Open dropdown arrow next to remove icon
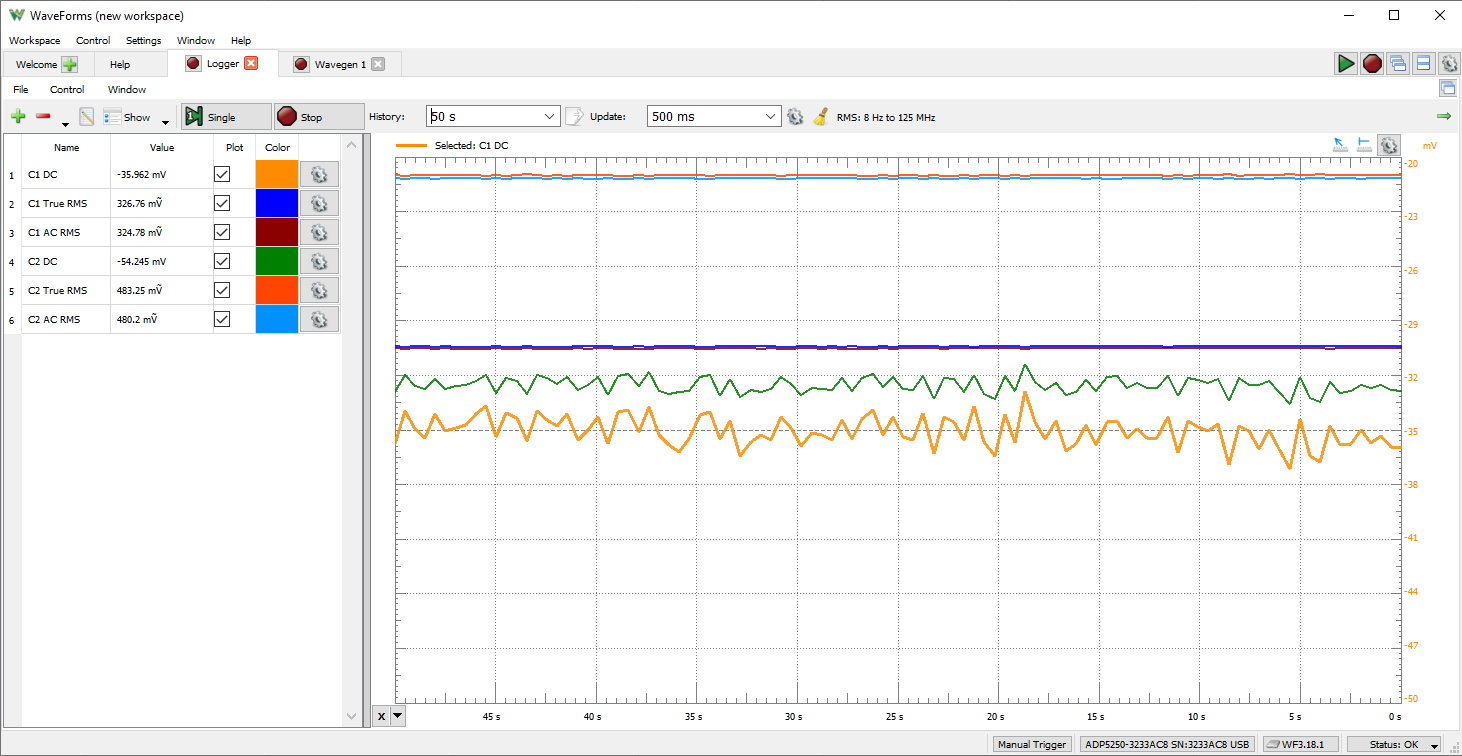Screen dimensions: 1462x756 tap(65, 124)
